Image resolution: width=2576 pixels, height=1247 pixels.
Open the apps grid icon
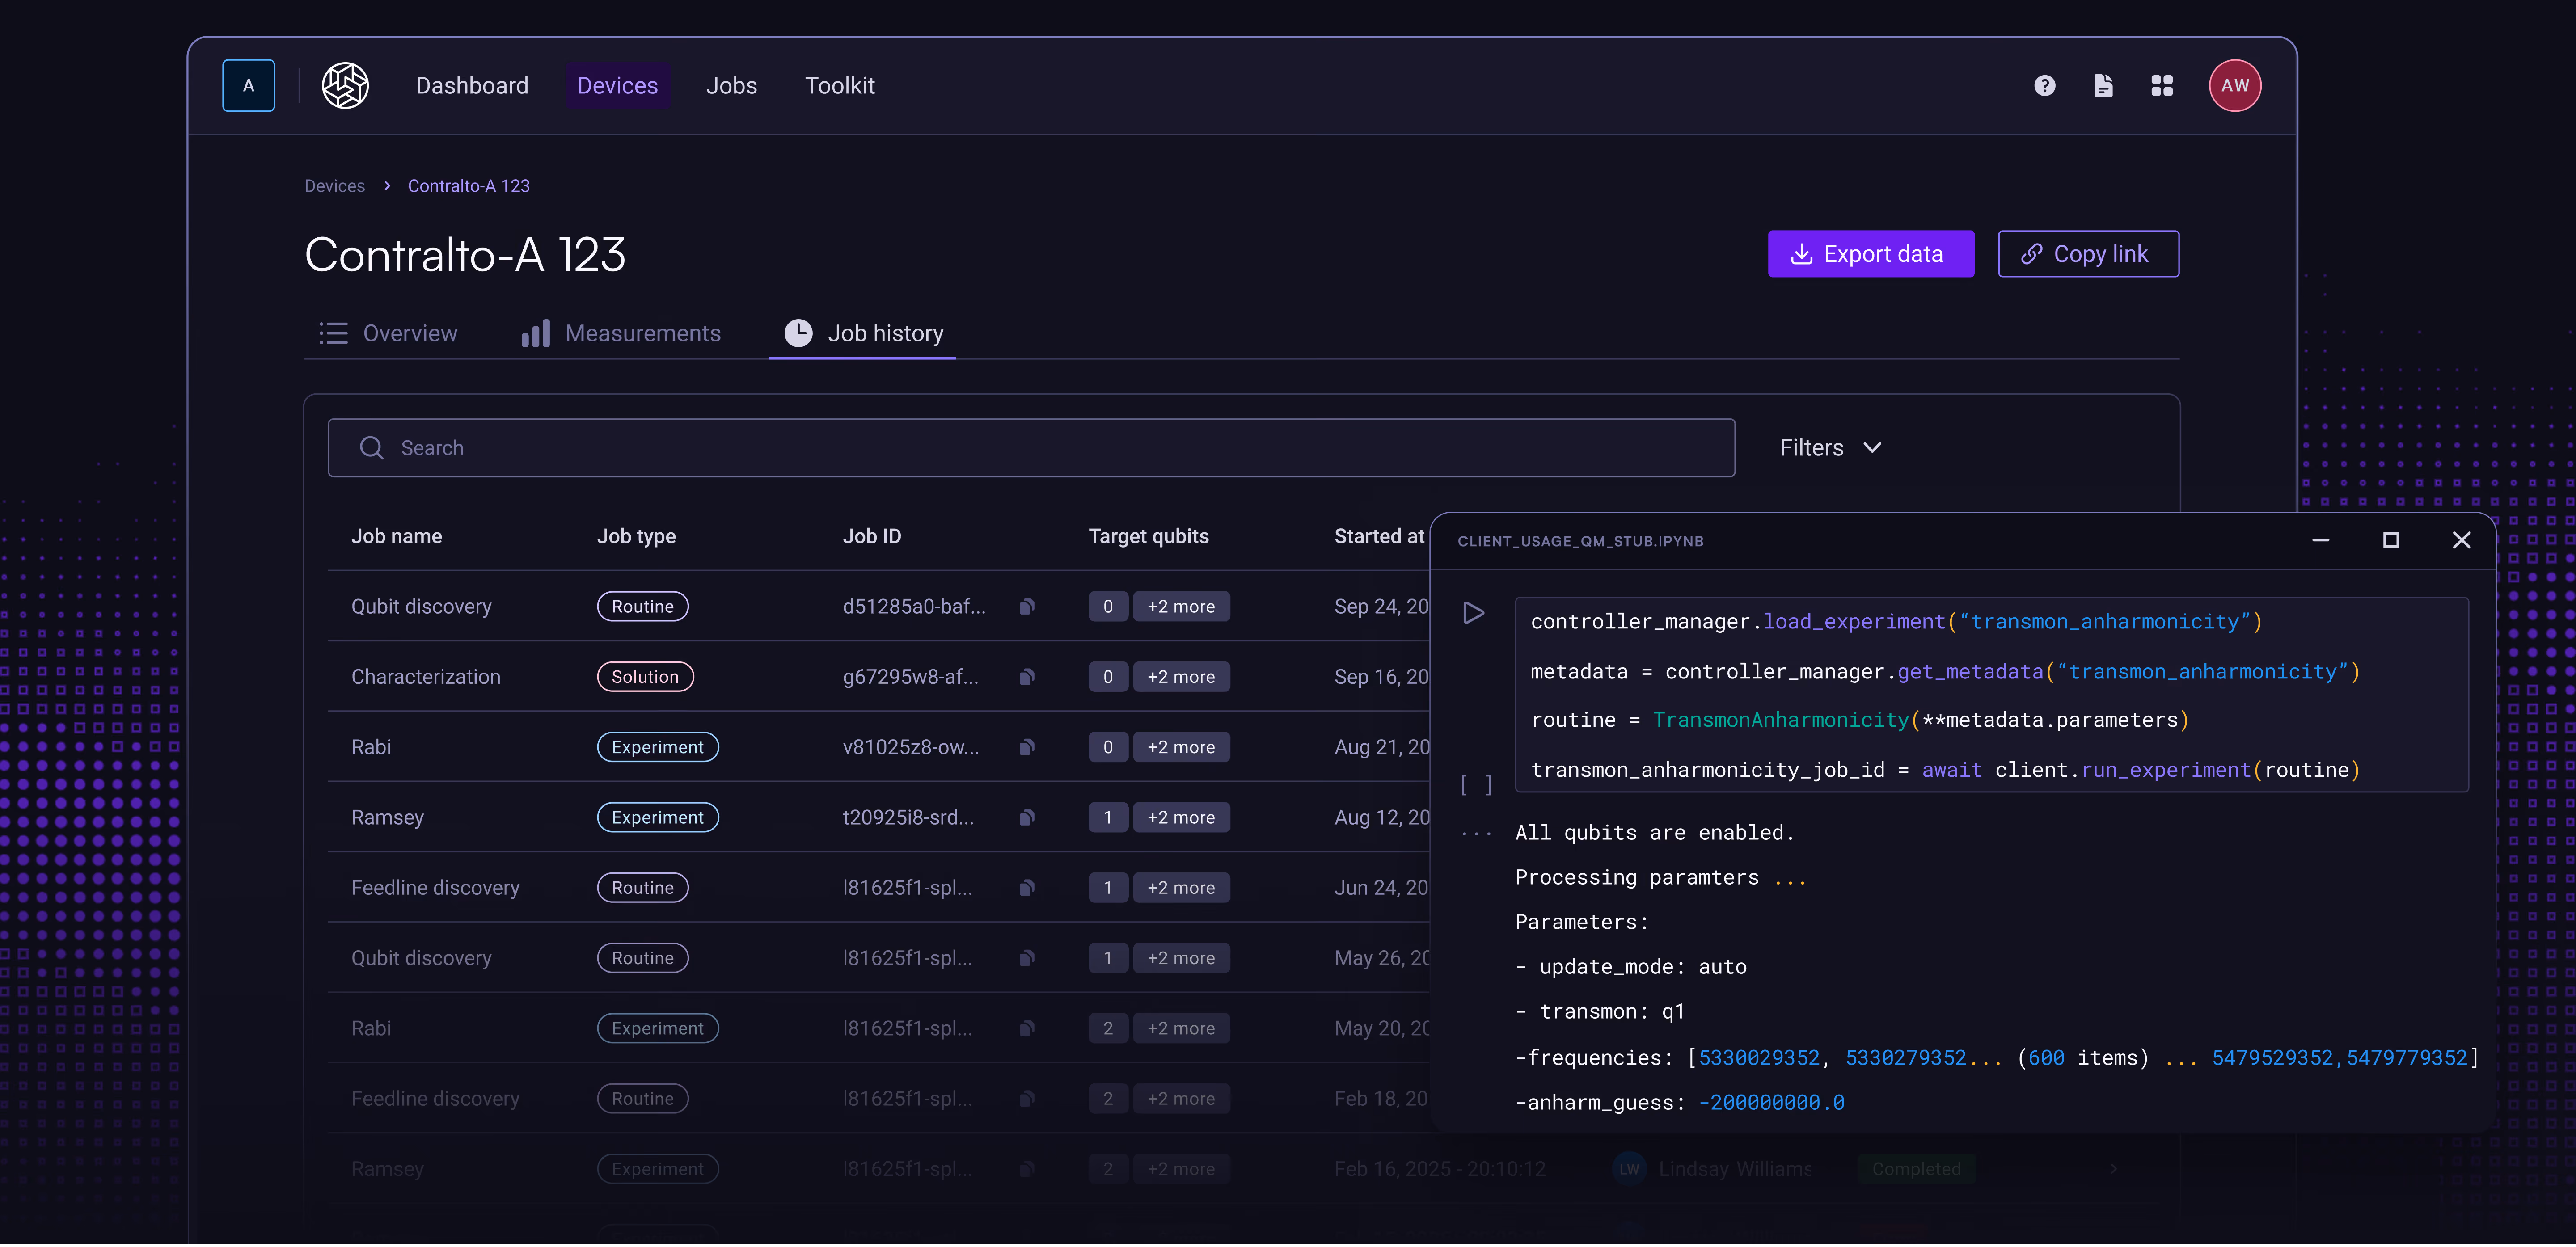coord(2162,86)
